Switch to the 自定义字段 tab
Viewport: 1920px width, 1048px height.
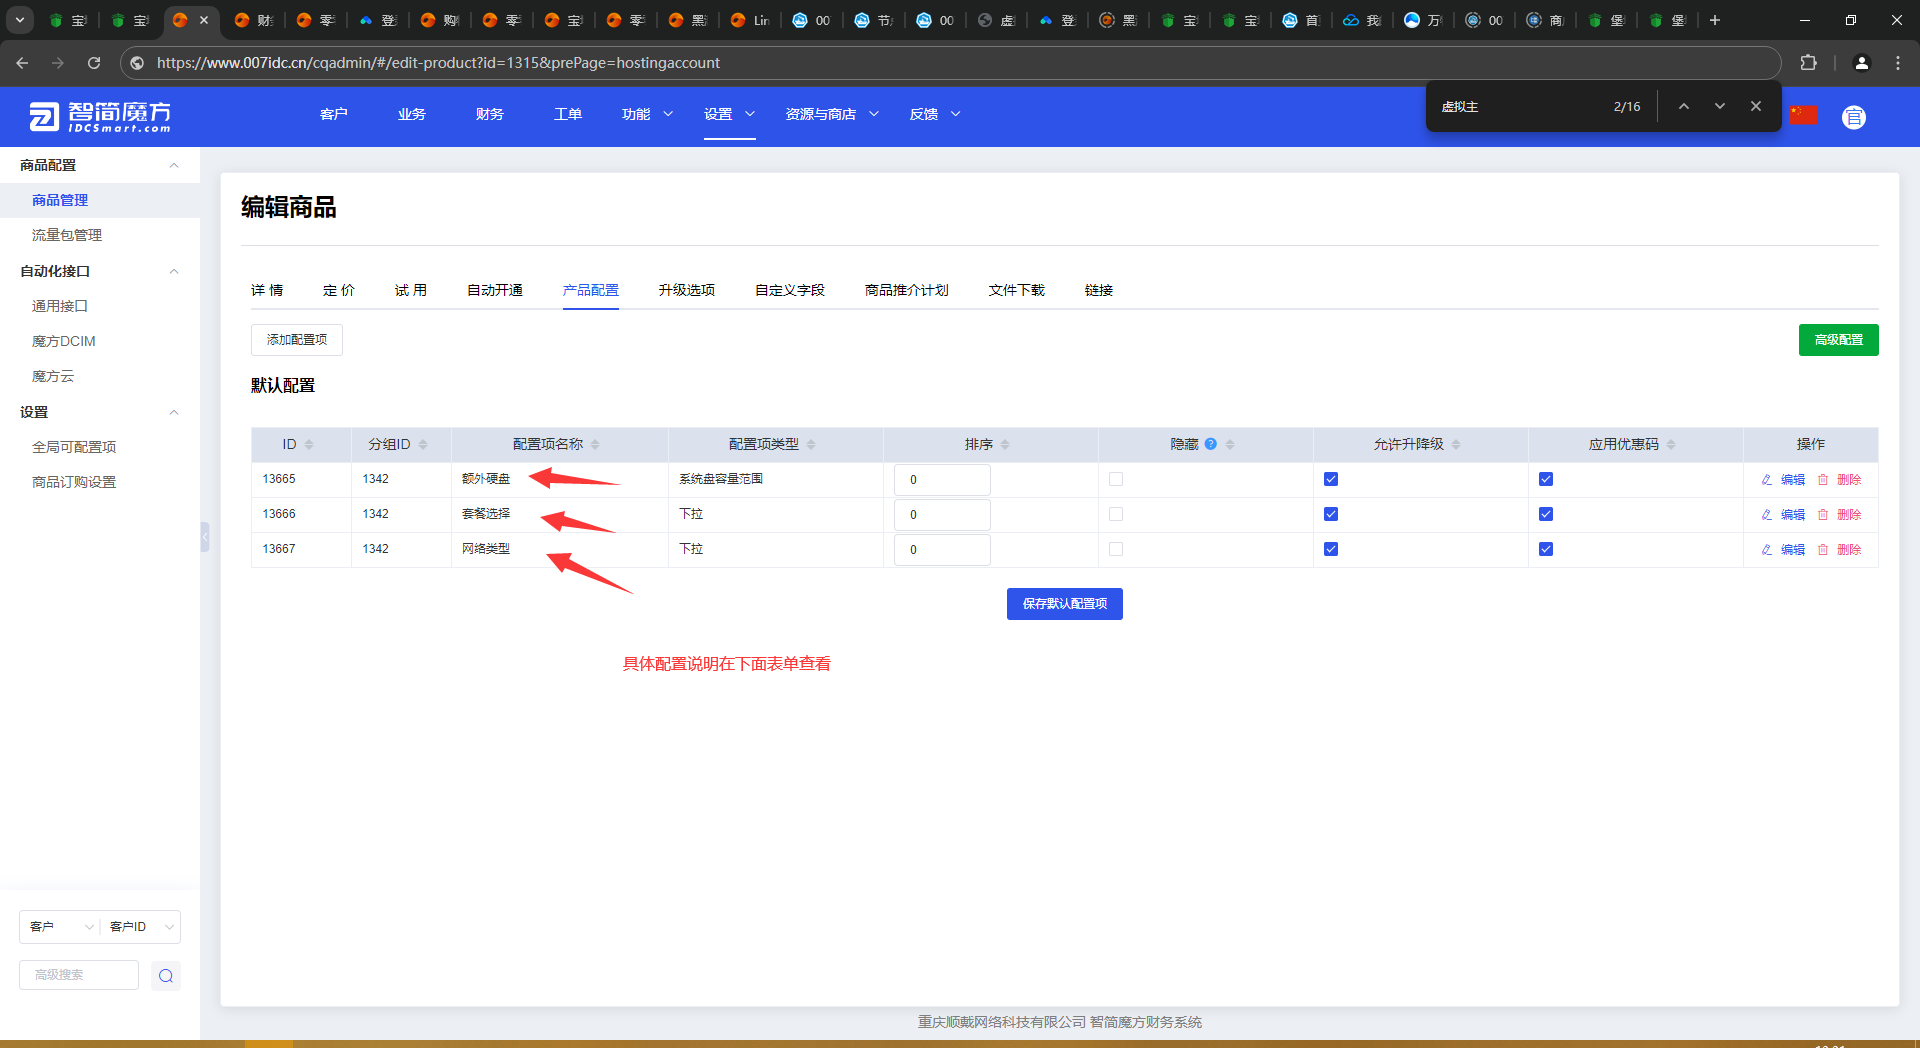[790, 290]
